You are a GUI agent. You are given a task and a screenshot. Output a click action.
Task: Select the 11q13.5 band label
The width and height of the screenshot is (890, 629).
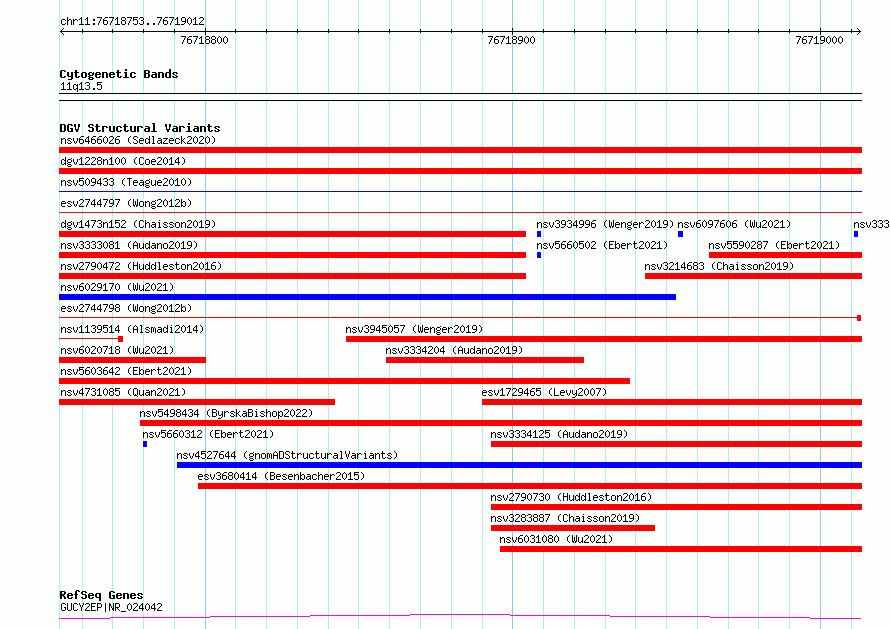coord(81,86)
